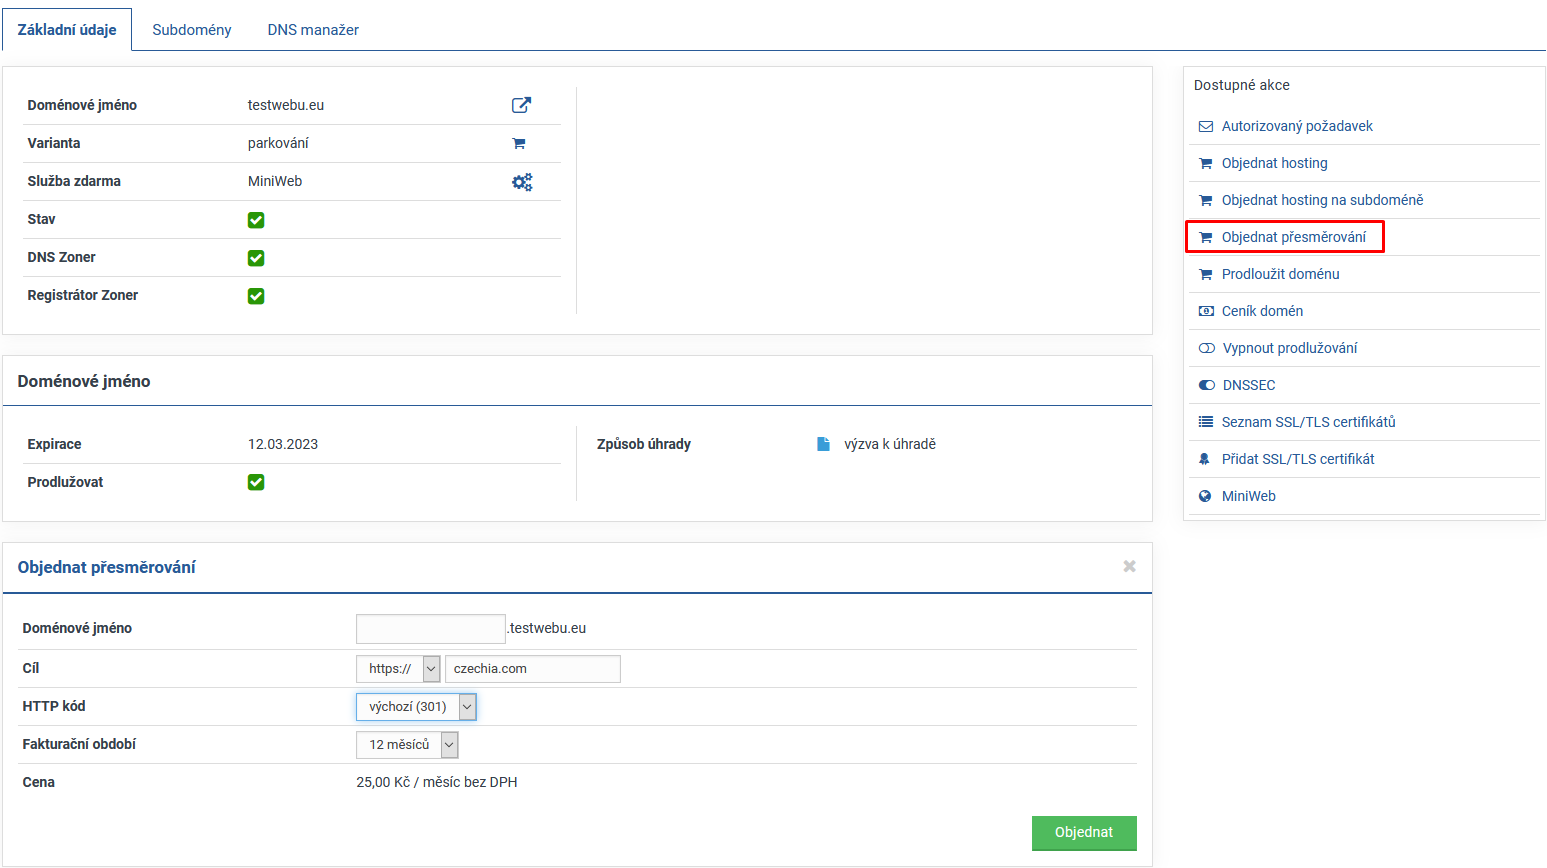
Task: Toggle the DNS Zoner checkbox
Action: (x=256, y=258)
